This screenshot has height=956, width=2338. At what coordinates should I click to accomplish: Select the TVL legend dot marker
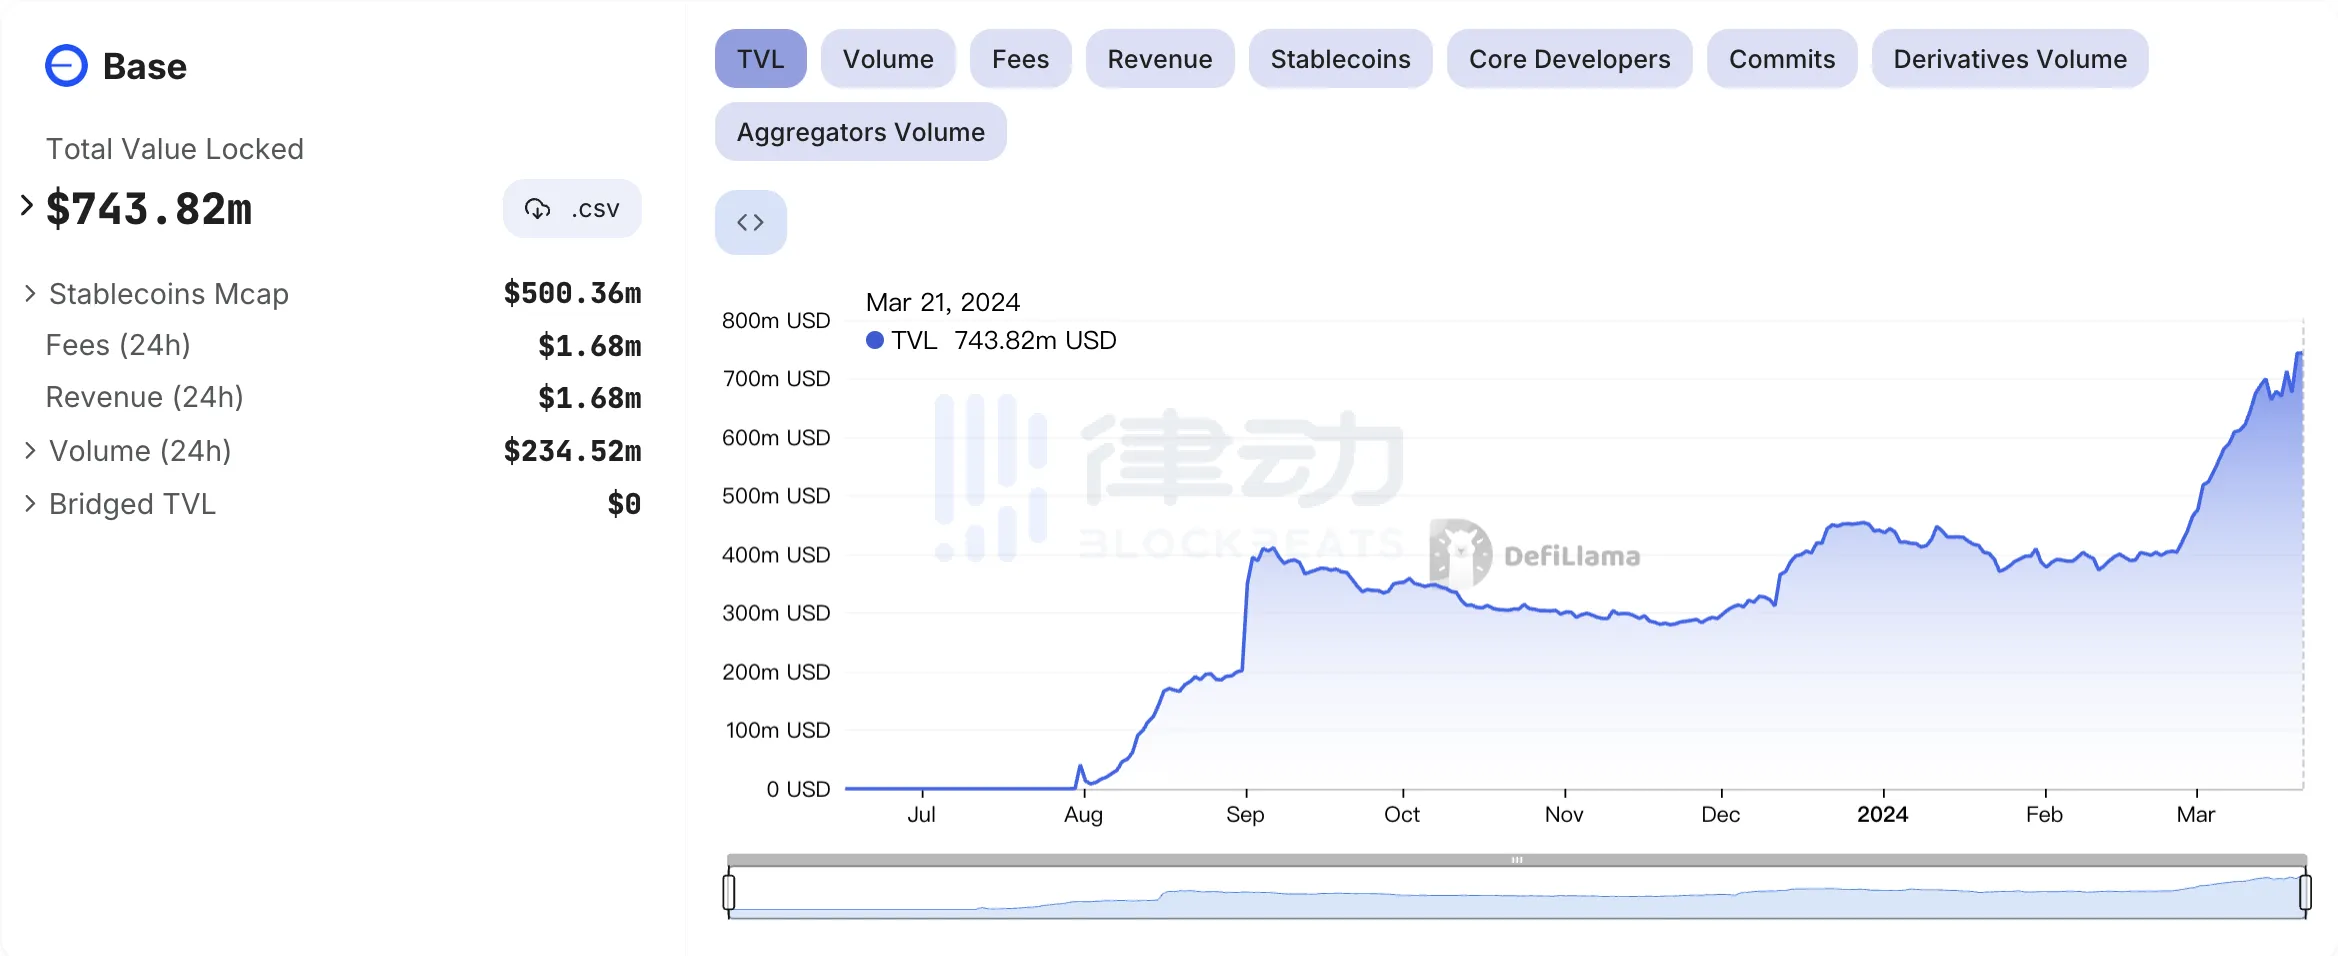(874, 340)
